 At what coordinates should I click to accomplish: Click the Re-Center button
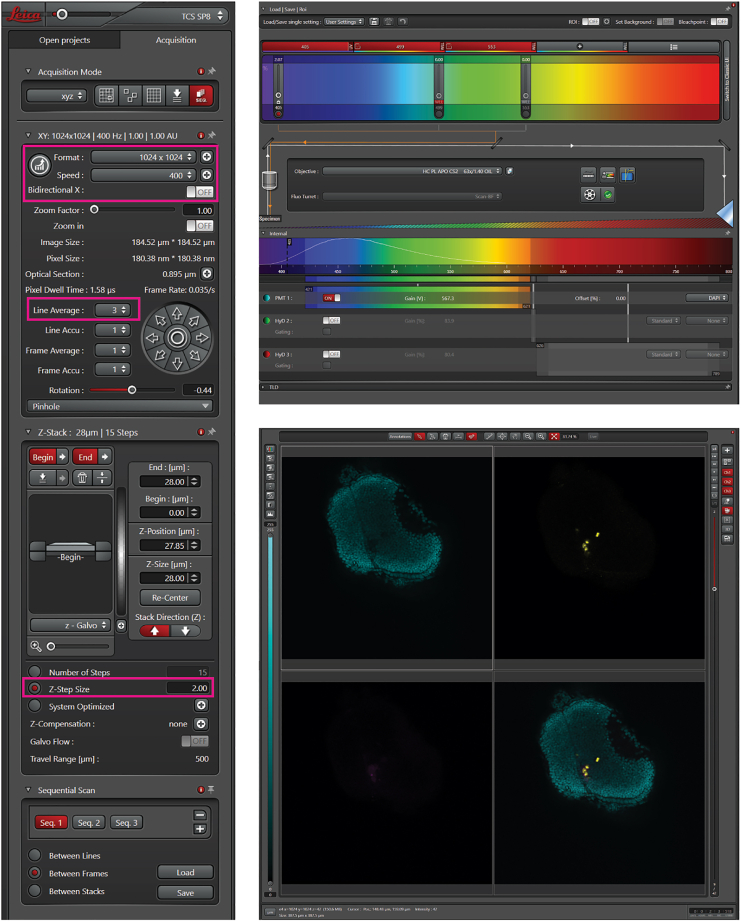click(163, 597)
